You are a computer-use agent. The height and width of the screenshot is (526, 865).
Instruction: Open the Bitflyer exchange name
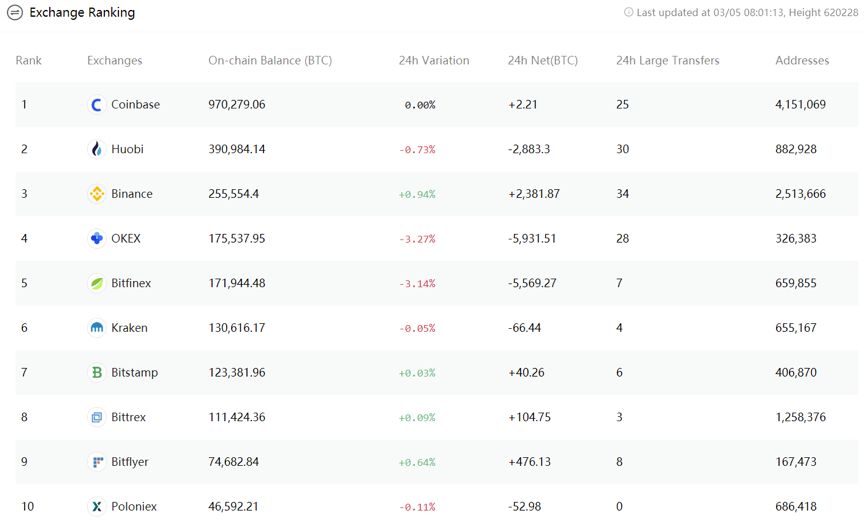(130, 462)
